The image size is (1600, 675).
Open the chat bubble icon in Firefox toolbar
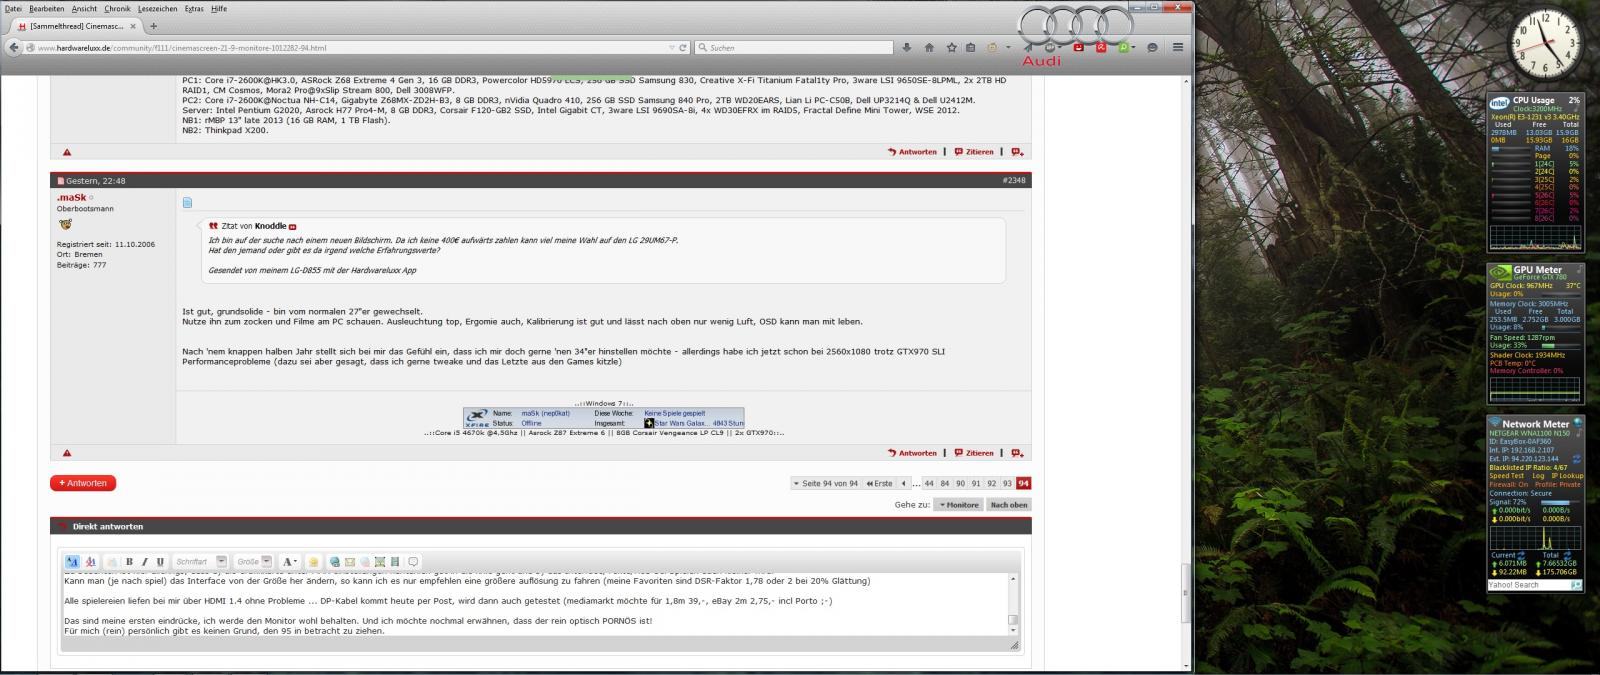1152,47
